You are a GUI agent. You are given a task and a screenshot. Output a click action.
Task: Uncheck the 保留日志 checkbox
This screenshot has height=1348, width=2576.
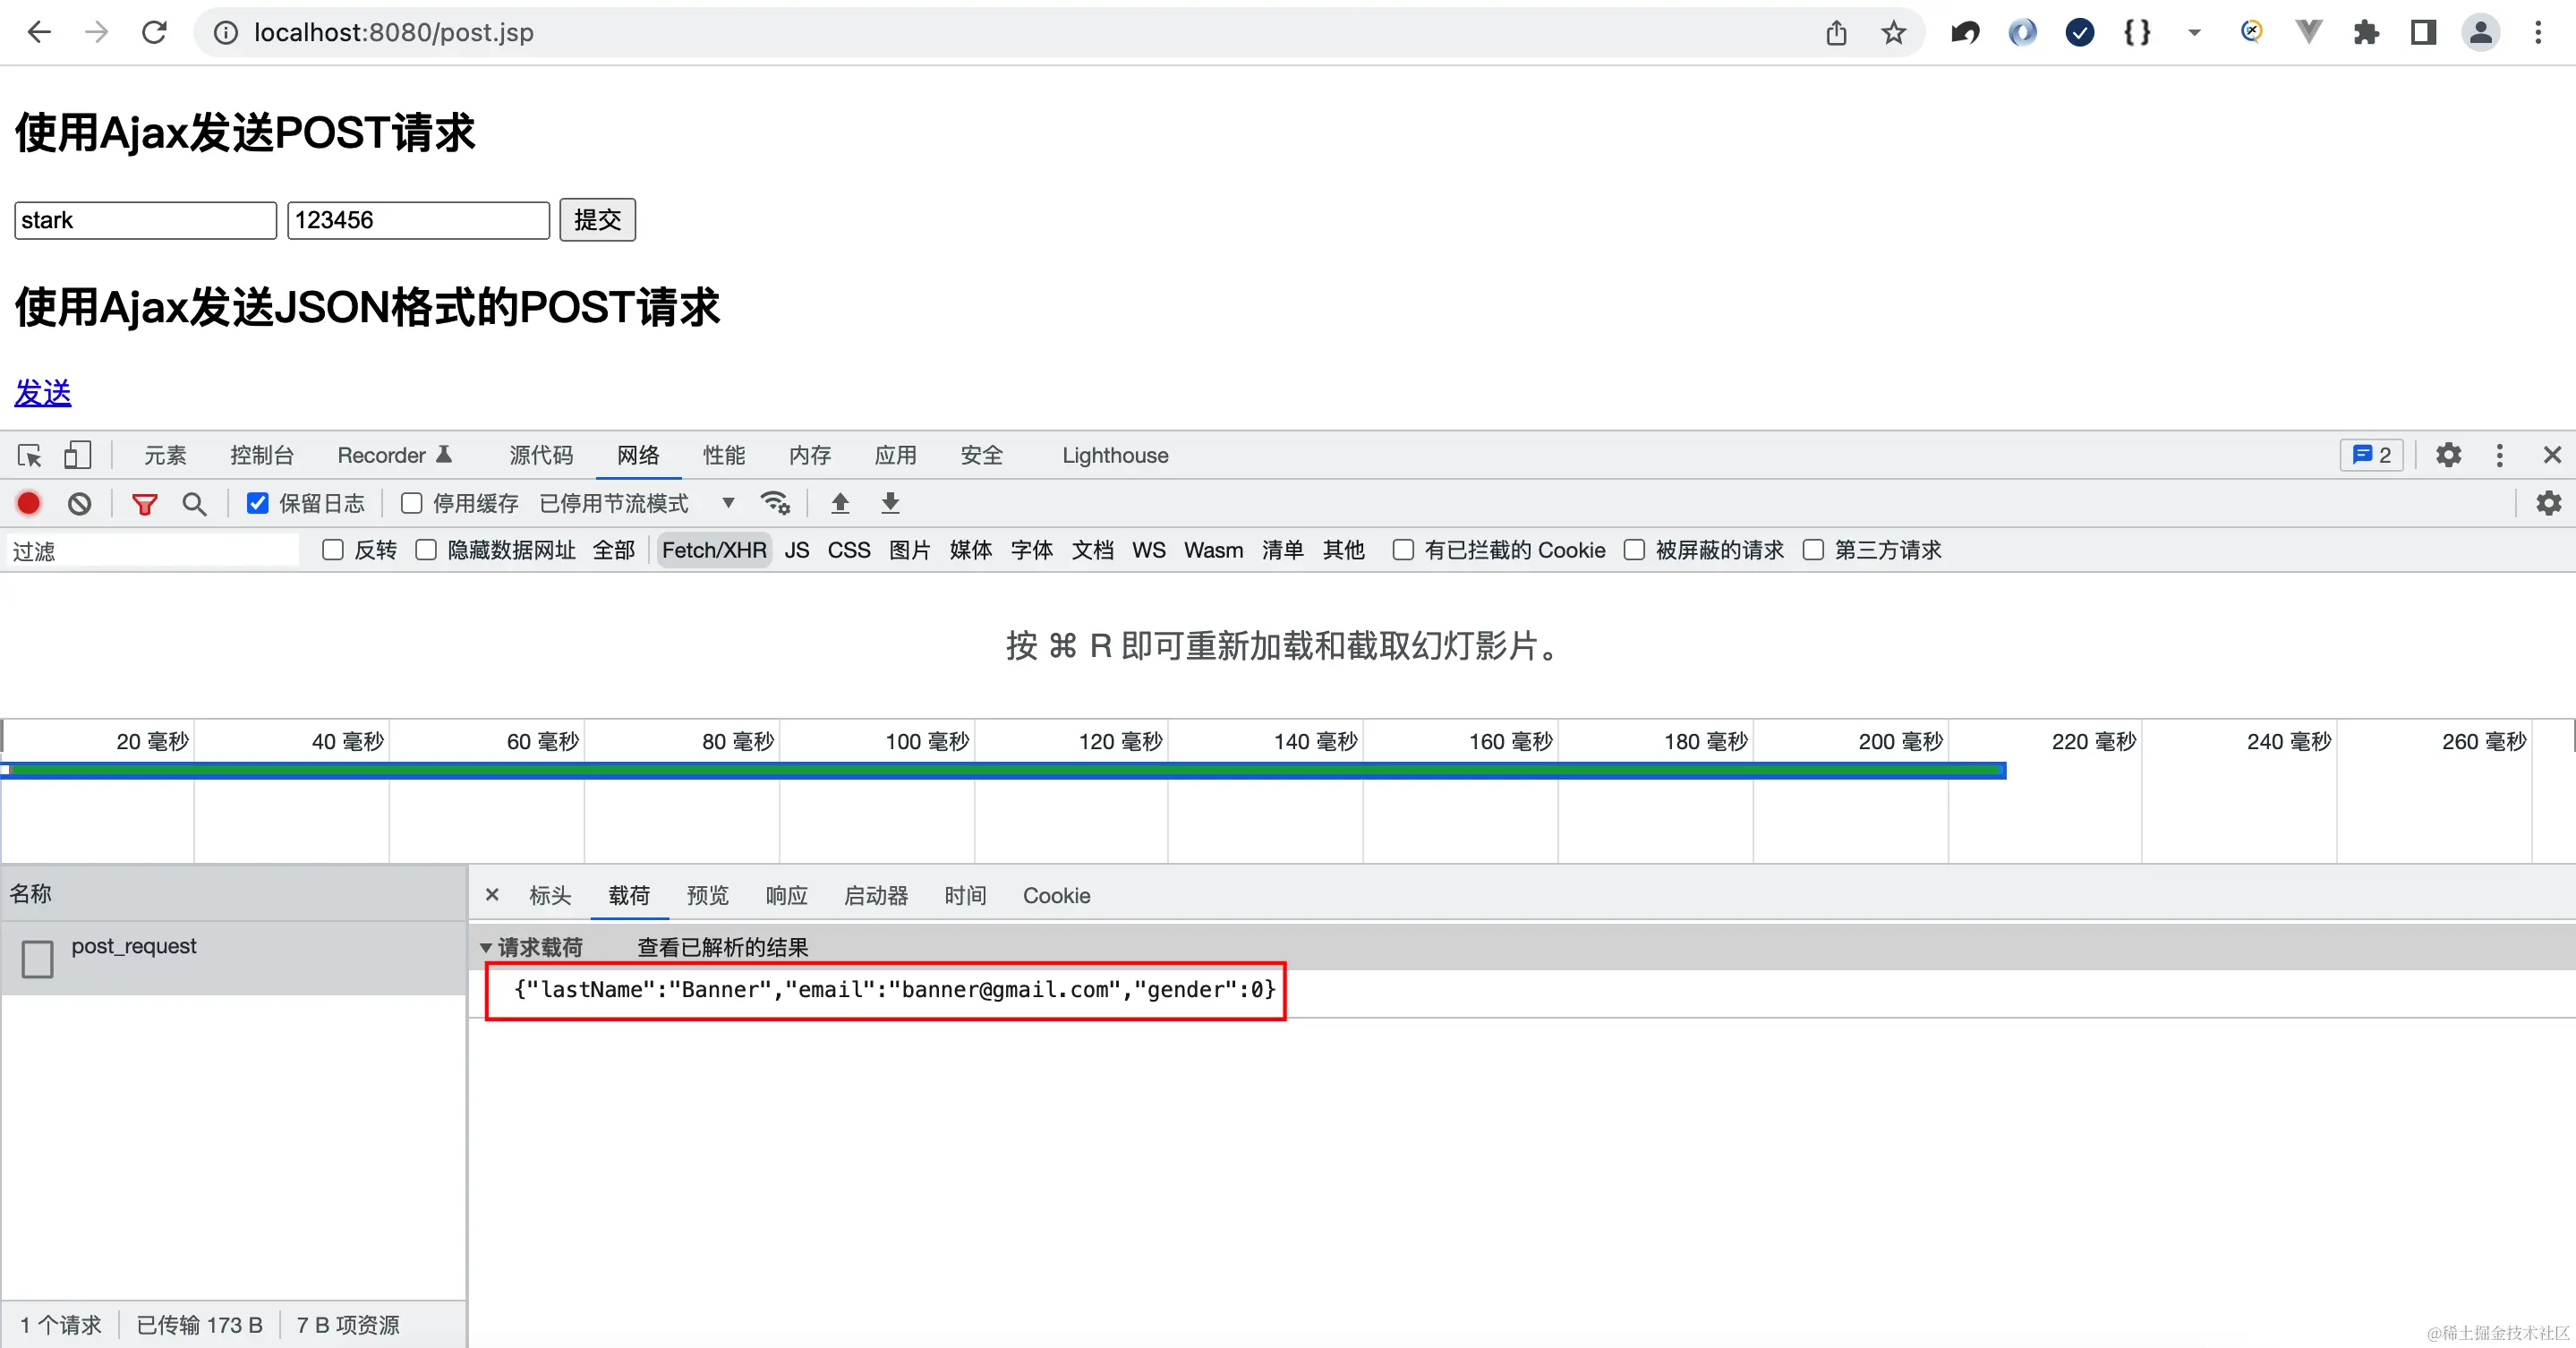click(x=258, y=503)
